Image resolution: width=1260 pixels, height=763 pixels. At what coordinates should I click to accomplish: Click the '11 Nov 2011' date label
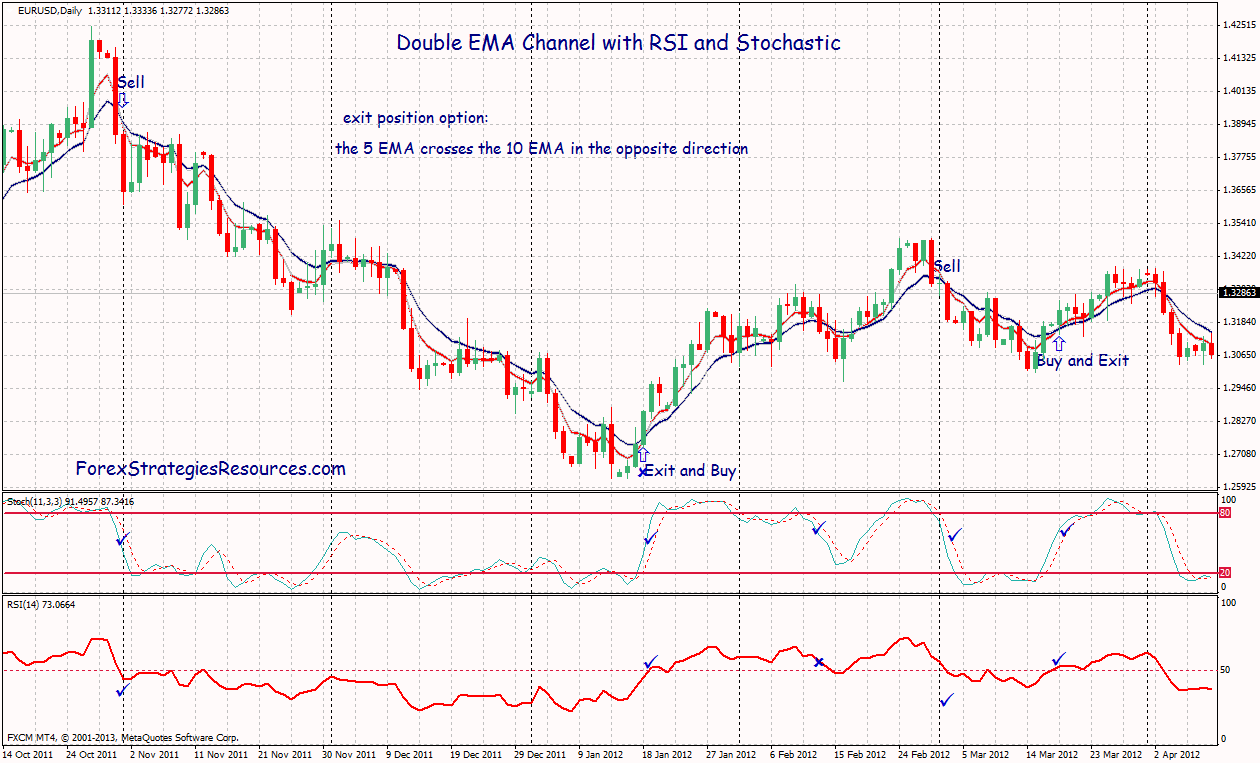219,754
